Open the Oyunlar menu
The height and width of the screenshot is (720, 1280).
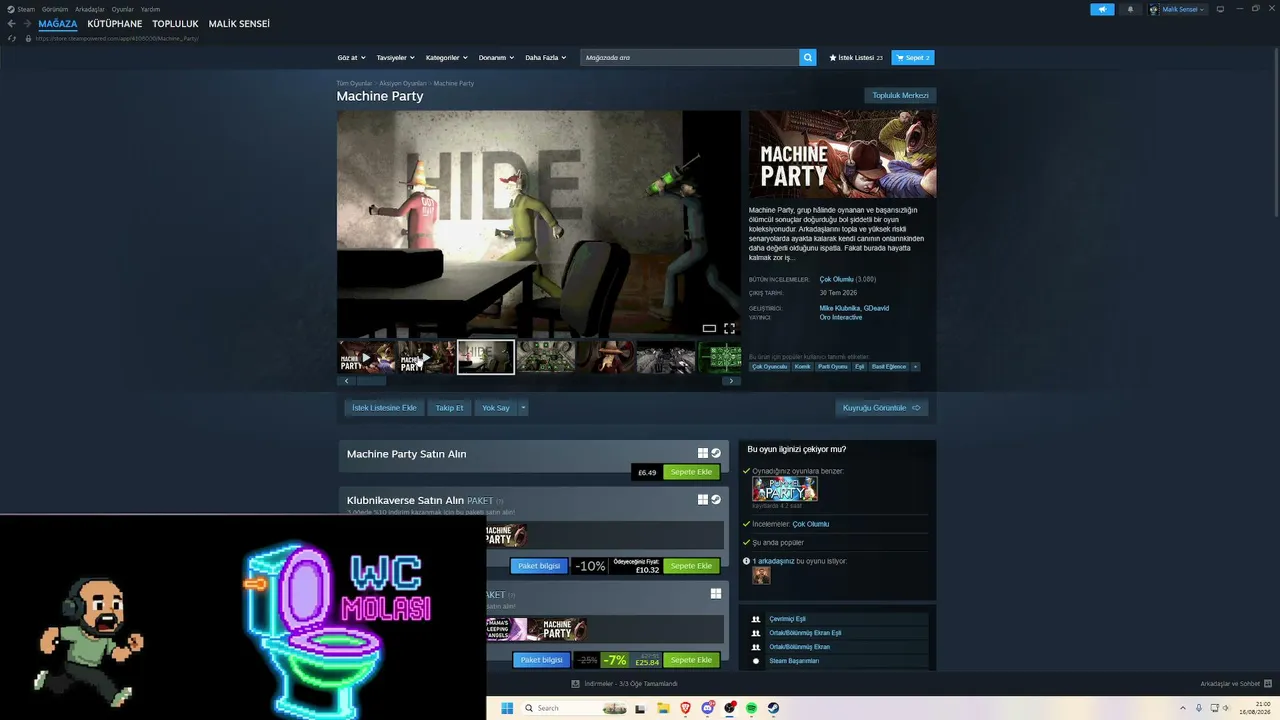pos(123,9)
